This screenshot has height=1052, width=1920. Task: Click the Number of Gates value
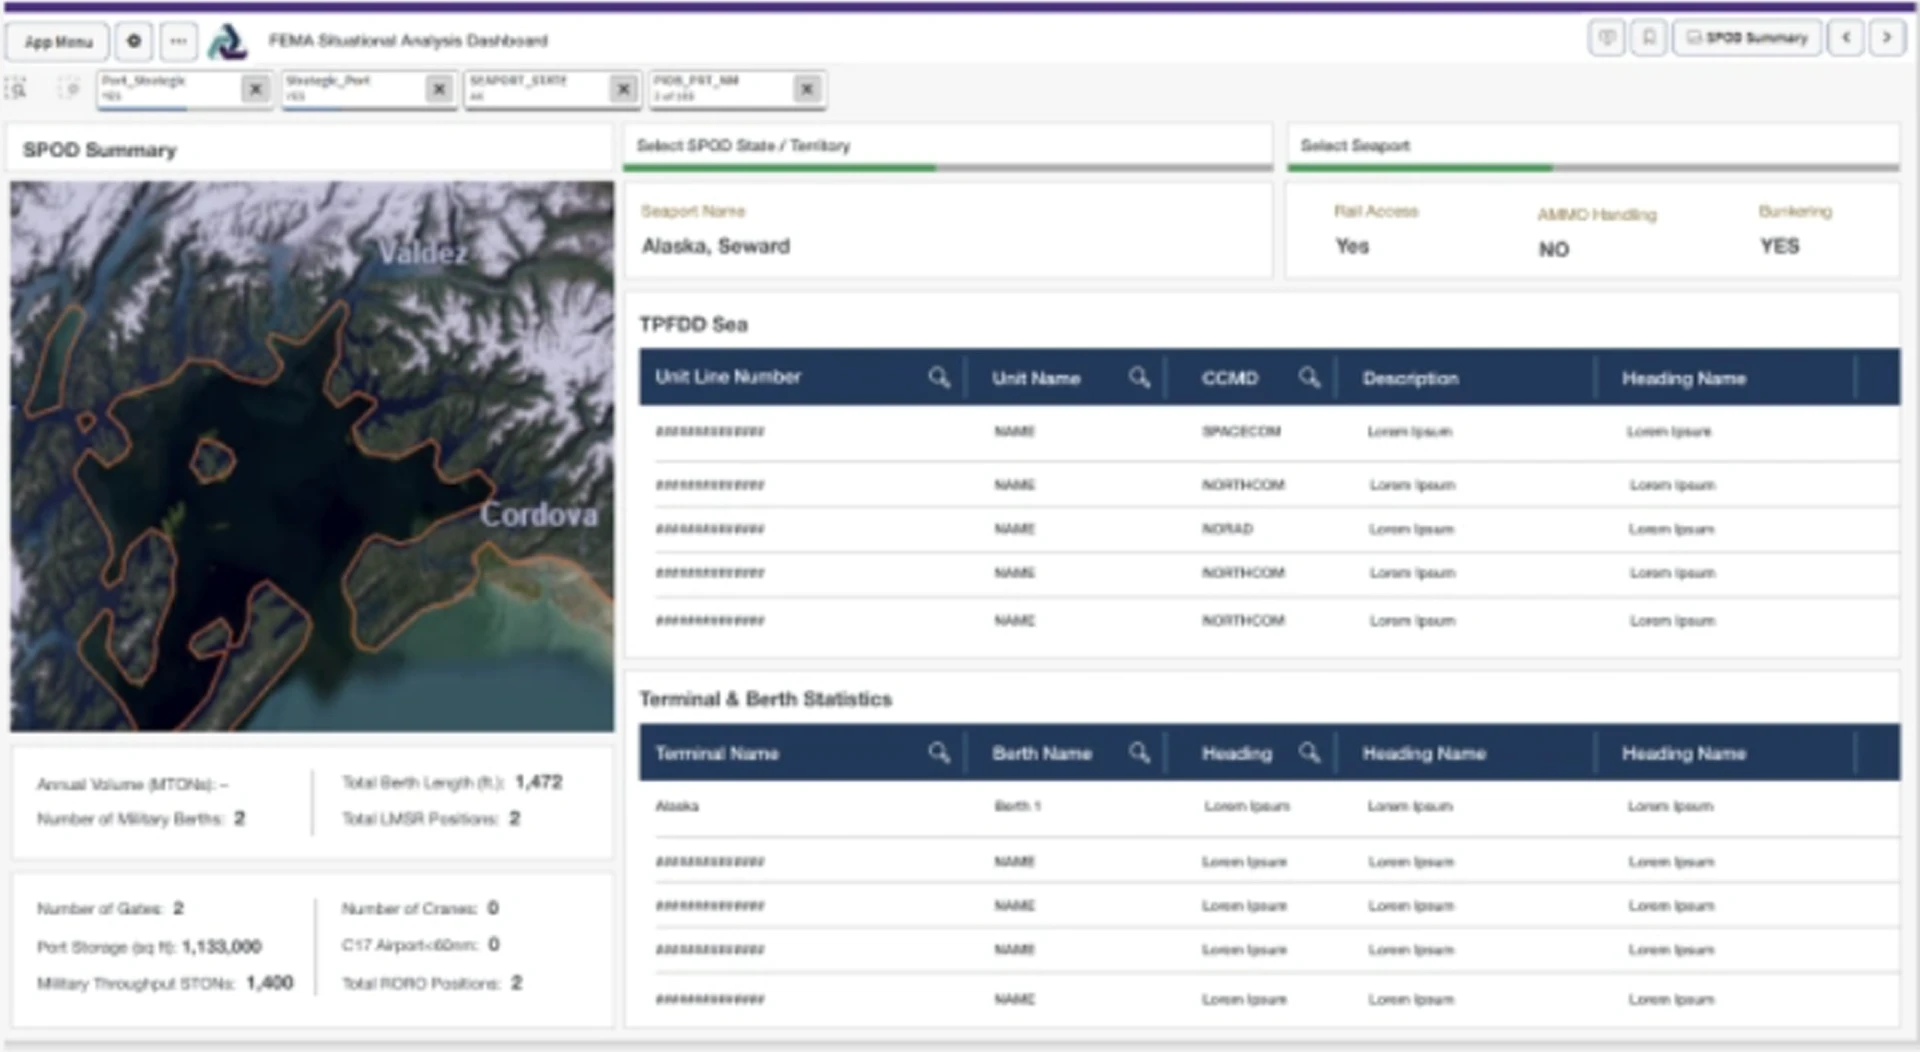coord(178,908)
